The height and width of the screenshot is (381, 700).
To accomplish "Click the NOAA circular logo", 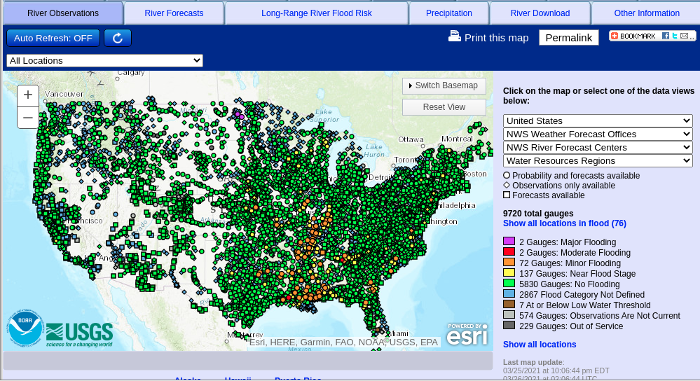I will tap(25, 328).
